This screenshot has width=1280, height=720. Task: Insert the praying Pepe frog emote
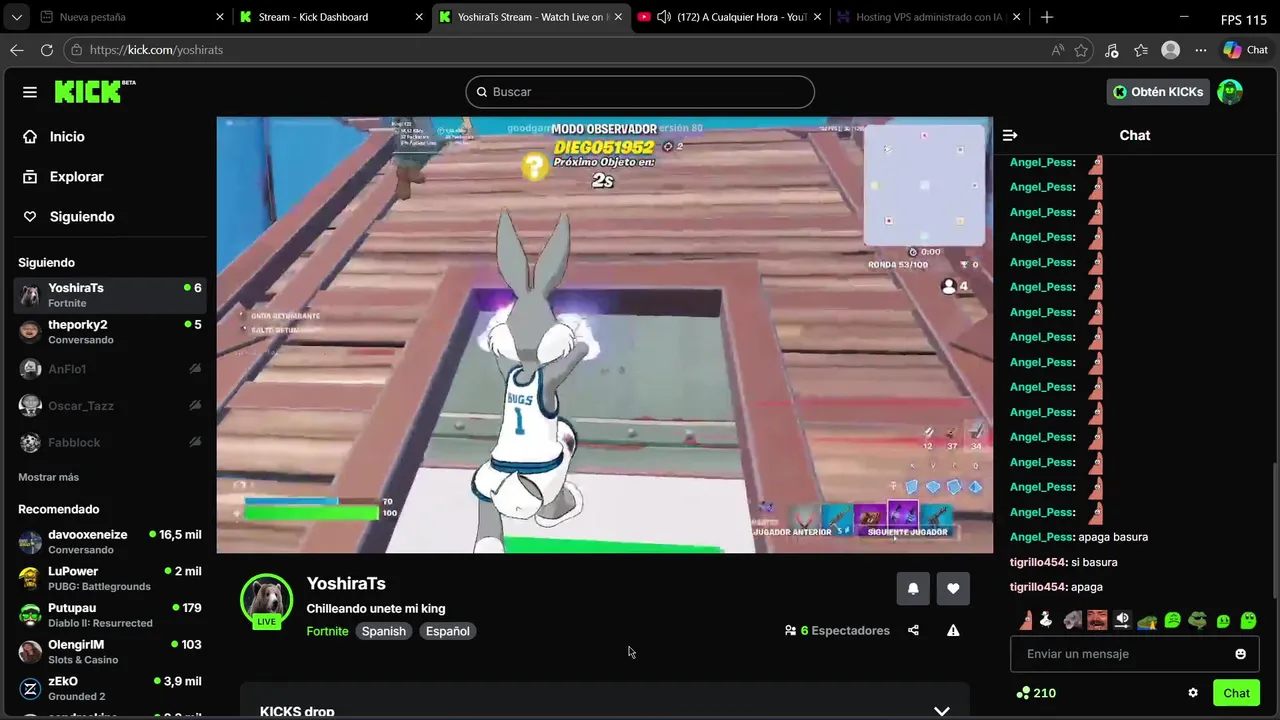[x=1147, y=621]
